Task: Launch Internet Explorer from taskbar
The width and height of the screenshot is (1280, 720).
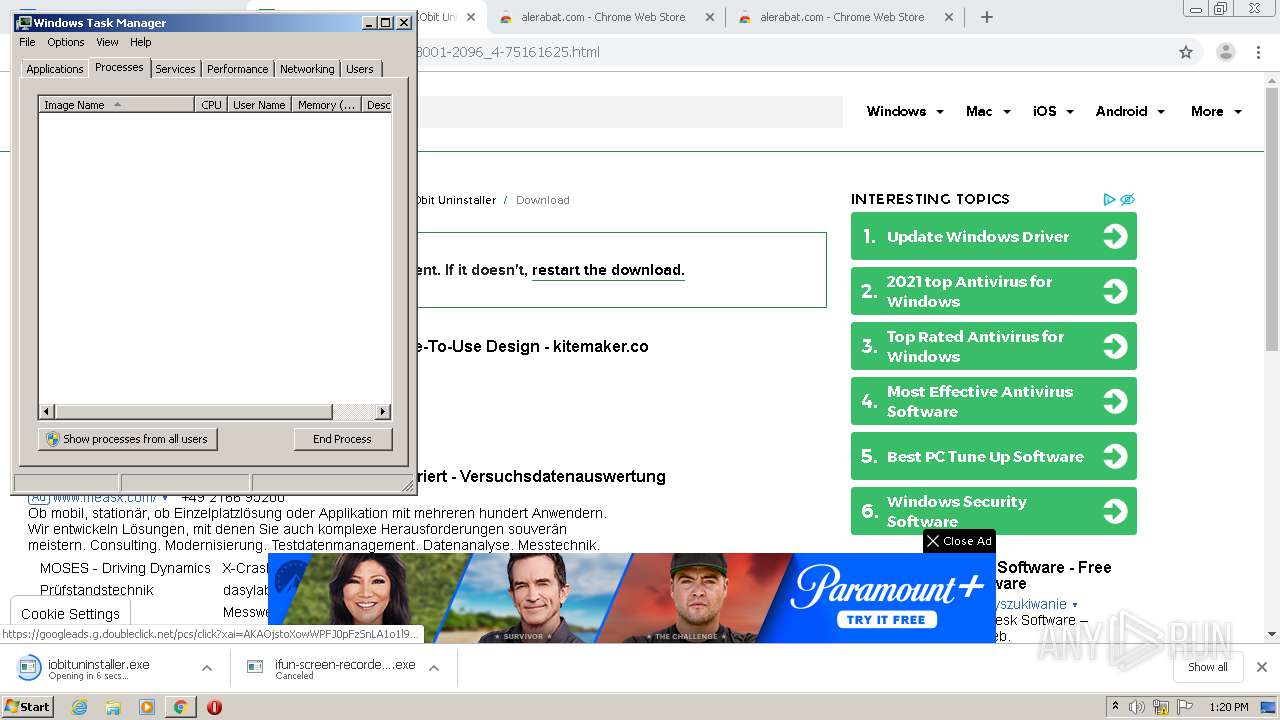Action: pyautogui.click(x=80, y=707)
